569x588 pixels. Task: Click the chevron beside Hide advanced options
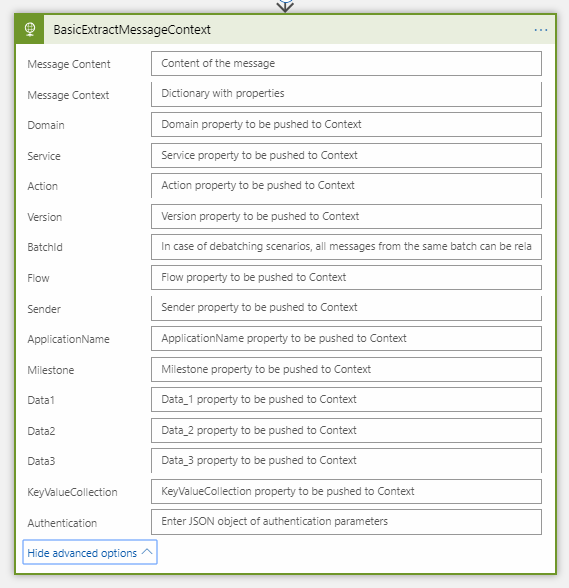147,552
